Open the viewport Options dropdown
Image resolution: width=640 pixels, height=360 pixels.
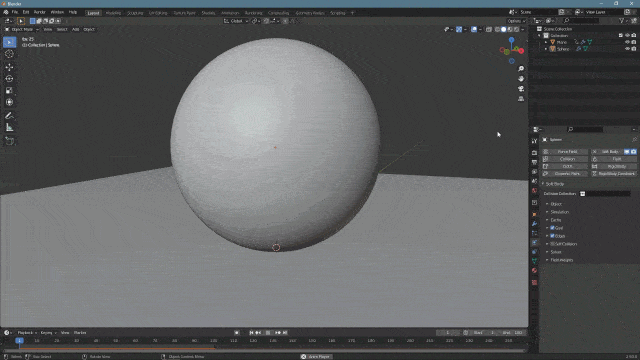pyautogui.click(x=516, y=21)
